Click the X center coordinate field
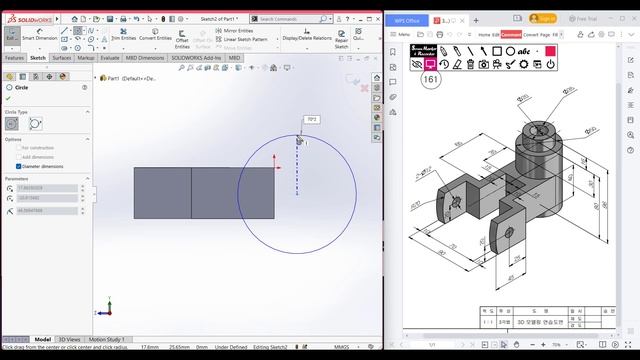Image resolution: width=640 pixels, height=360 pixels. [x=47, y=188]
